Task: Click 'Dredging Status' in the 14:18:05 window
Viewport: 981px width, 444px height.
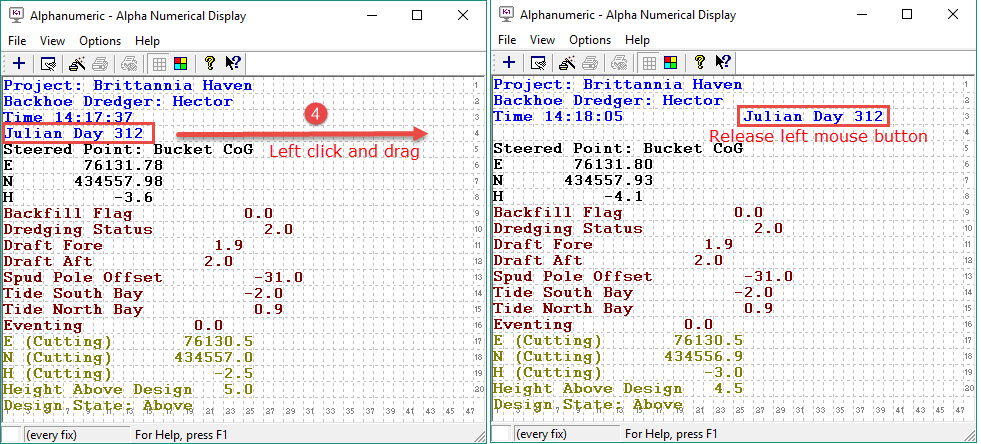Action: point(568,228)
